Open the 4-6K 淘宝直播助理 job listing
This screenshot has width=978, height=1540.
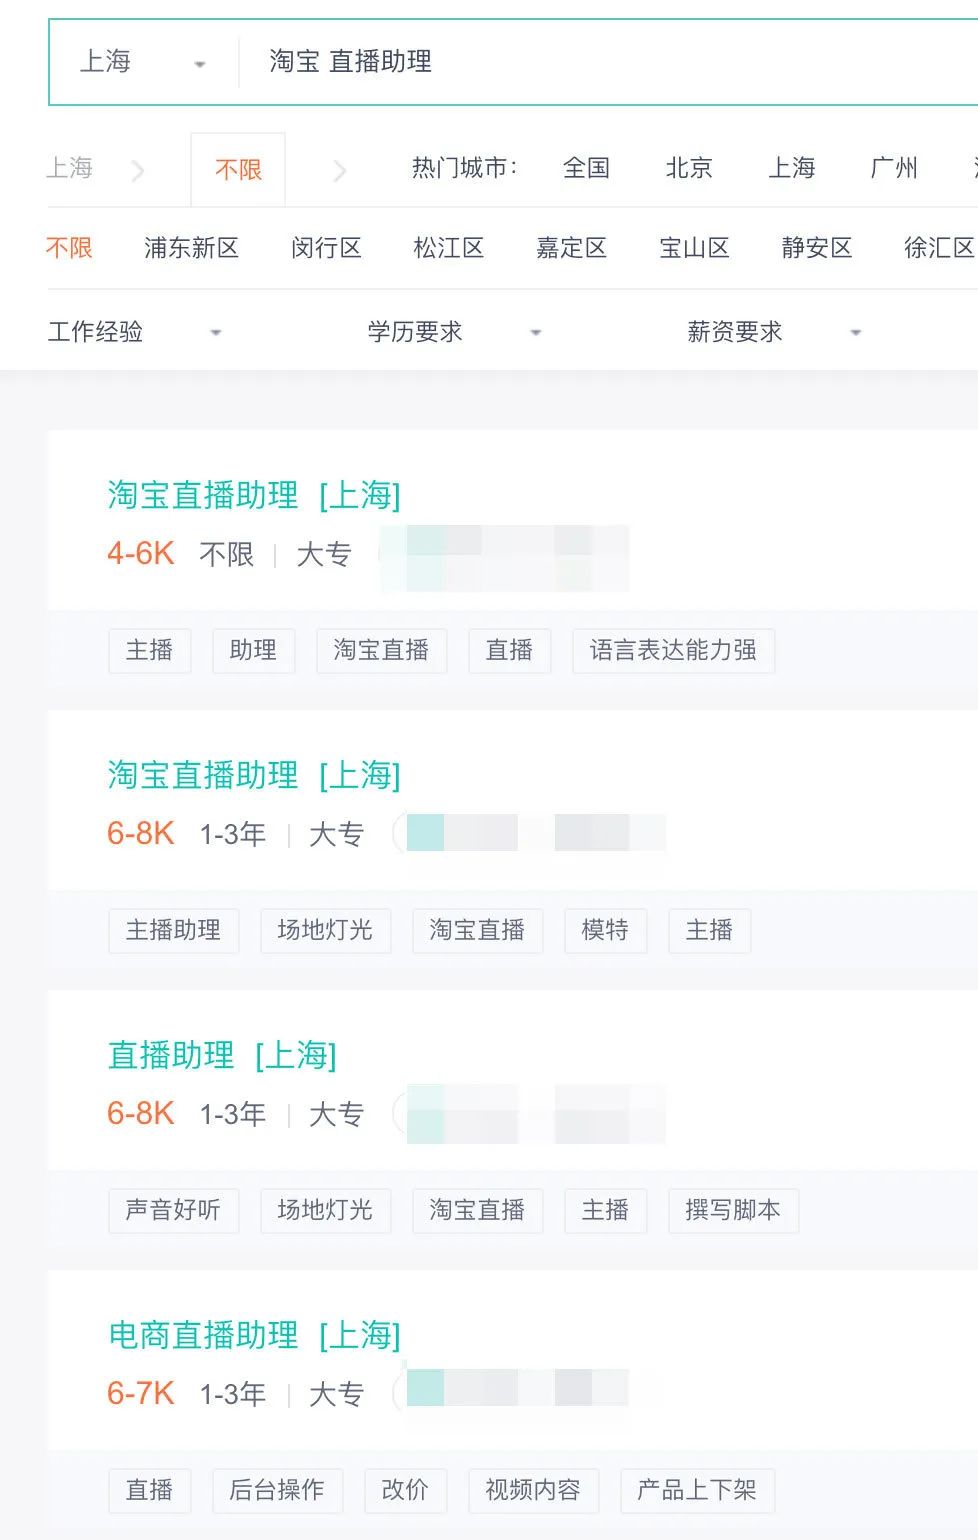click(254, 495)
